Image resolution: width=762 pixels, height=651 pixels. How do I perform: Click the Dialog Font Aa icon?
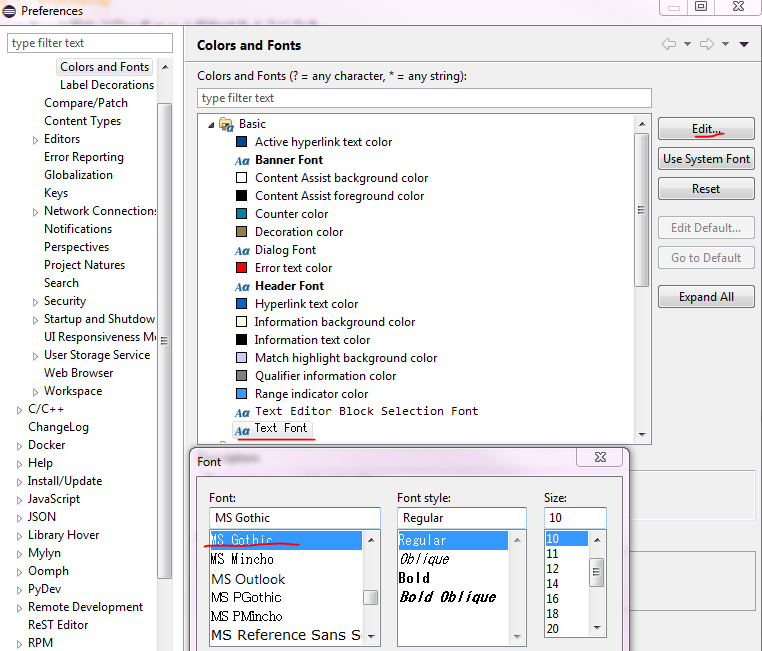pos(242,250)
